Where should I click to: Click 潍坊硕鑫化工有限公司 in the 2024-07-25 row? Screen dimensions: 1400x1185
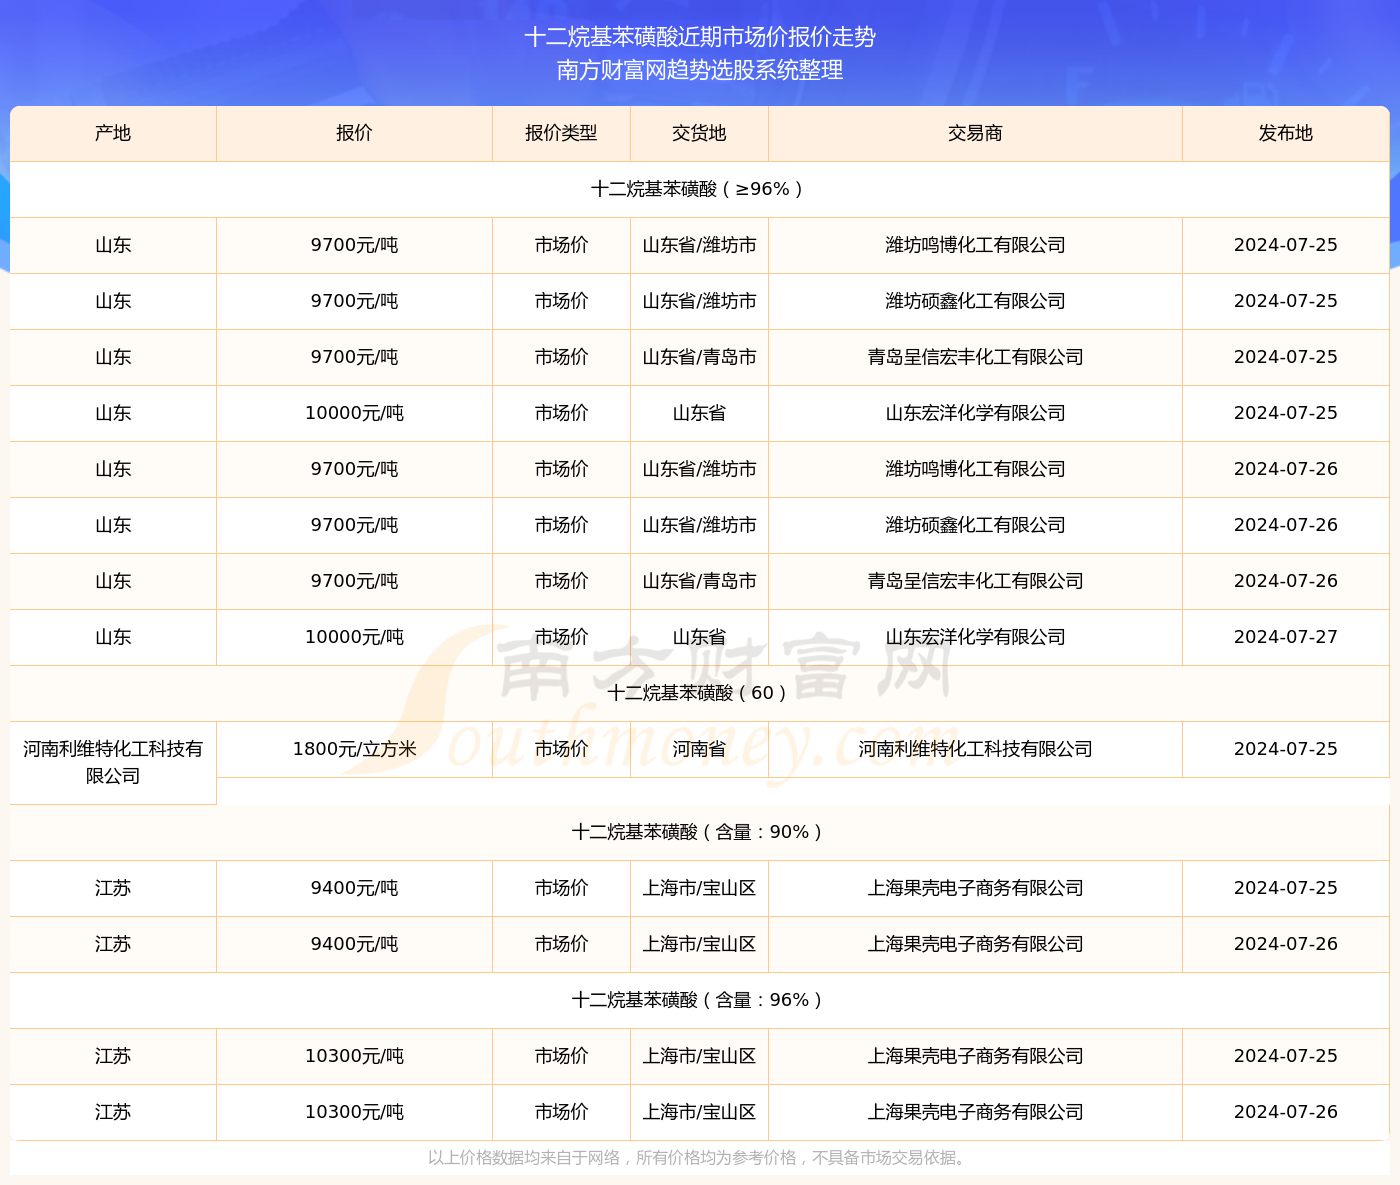[975, 301]
